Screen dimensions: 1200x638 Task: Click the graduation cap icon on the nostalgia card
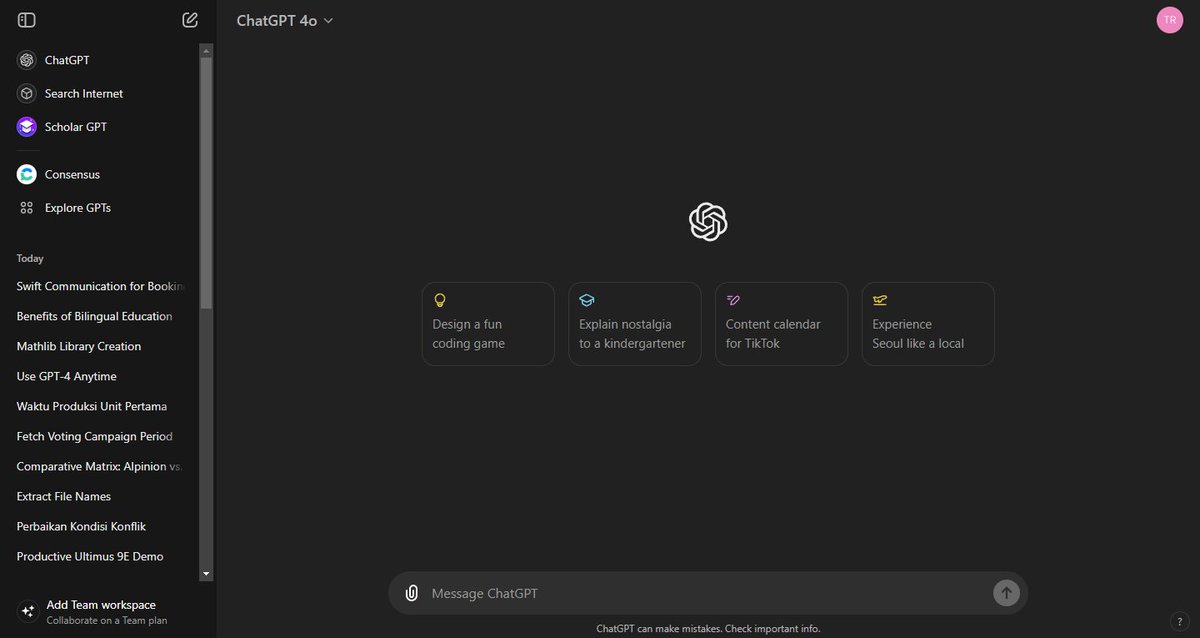coord(587,300)
